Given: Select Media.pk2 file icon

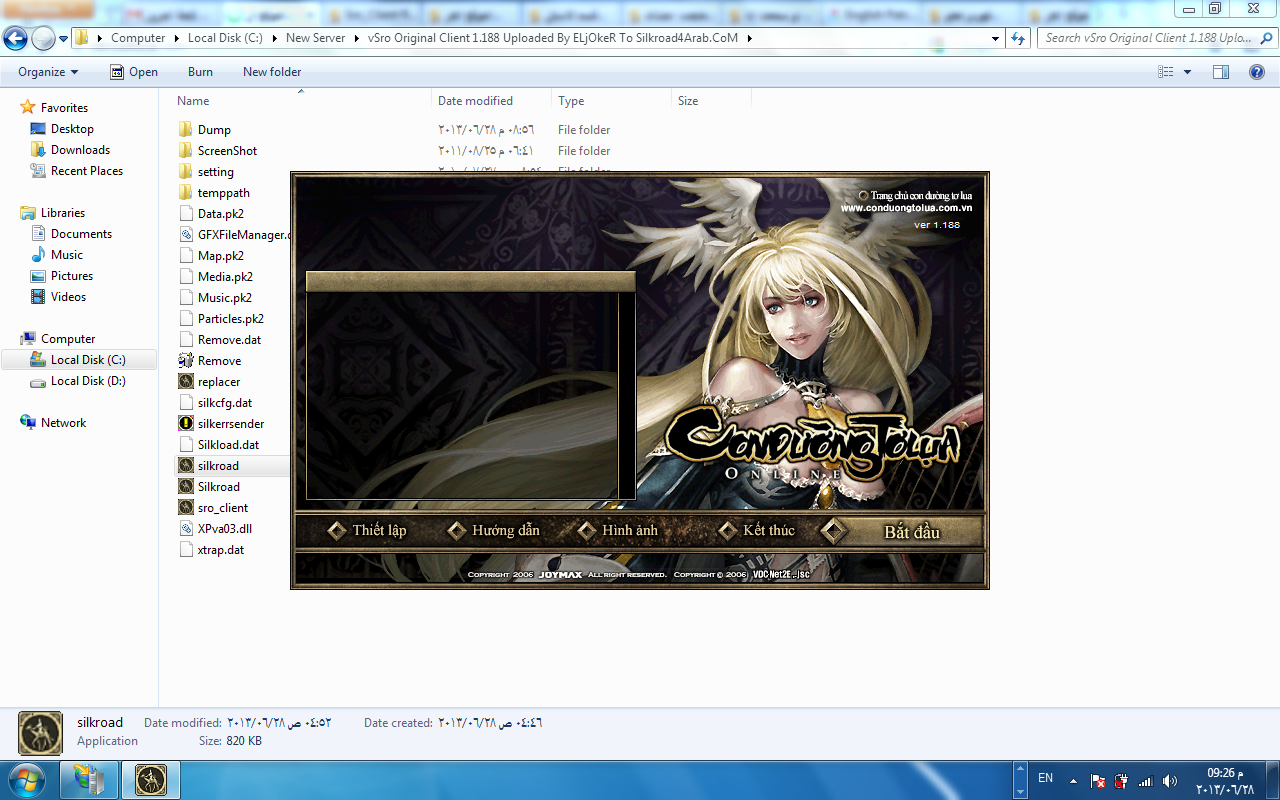Looking at the screenshot, I should coord(185,277).
